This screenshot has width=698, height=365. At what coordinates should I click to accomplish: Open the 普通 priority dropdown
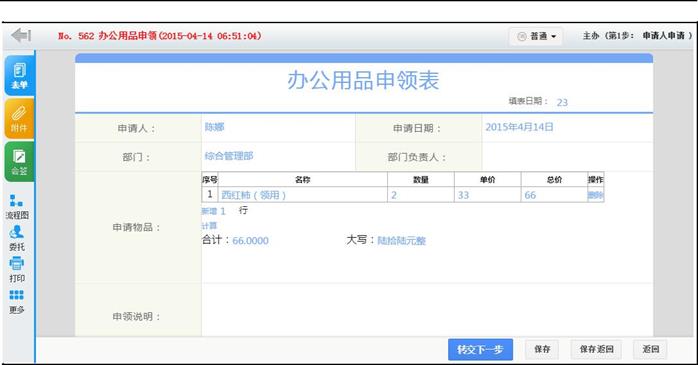coord(536,36)
